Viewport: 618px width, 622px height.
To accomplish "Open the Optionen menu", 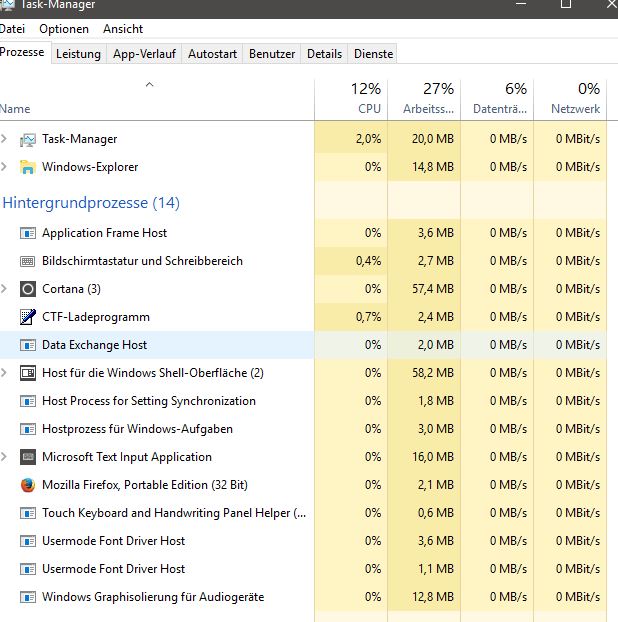I will pos(64,29).
